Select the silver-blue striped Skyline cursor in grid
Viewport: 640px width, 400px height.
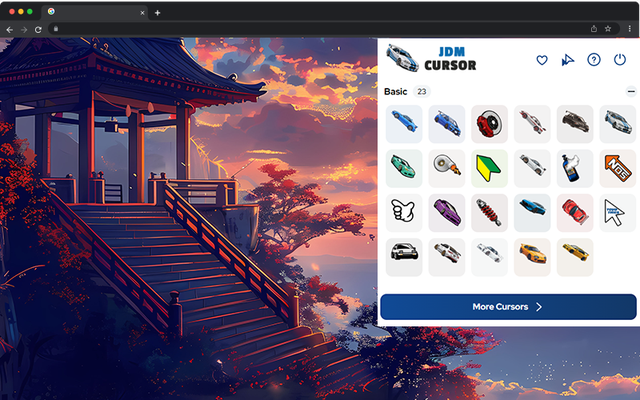[618, 124]
